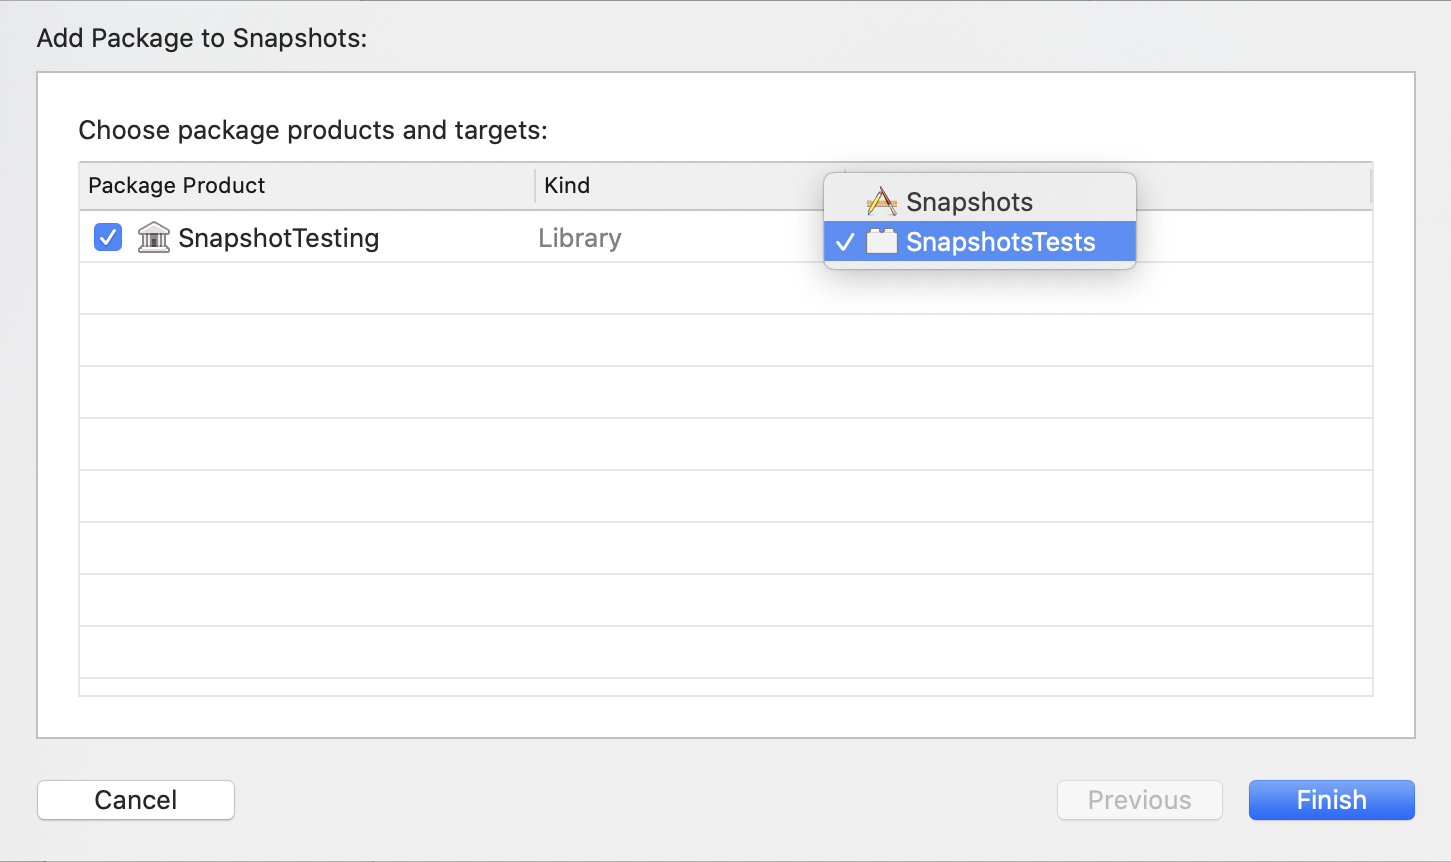Click the Package Product column header

coord(176,185)
